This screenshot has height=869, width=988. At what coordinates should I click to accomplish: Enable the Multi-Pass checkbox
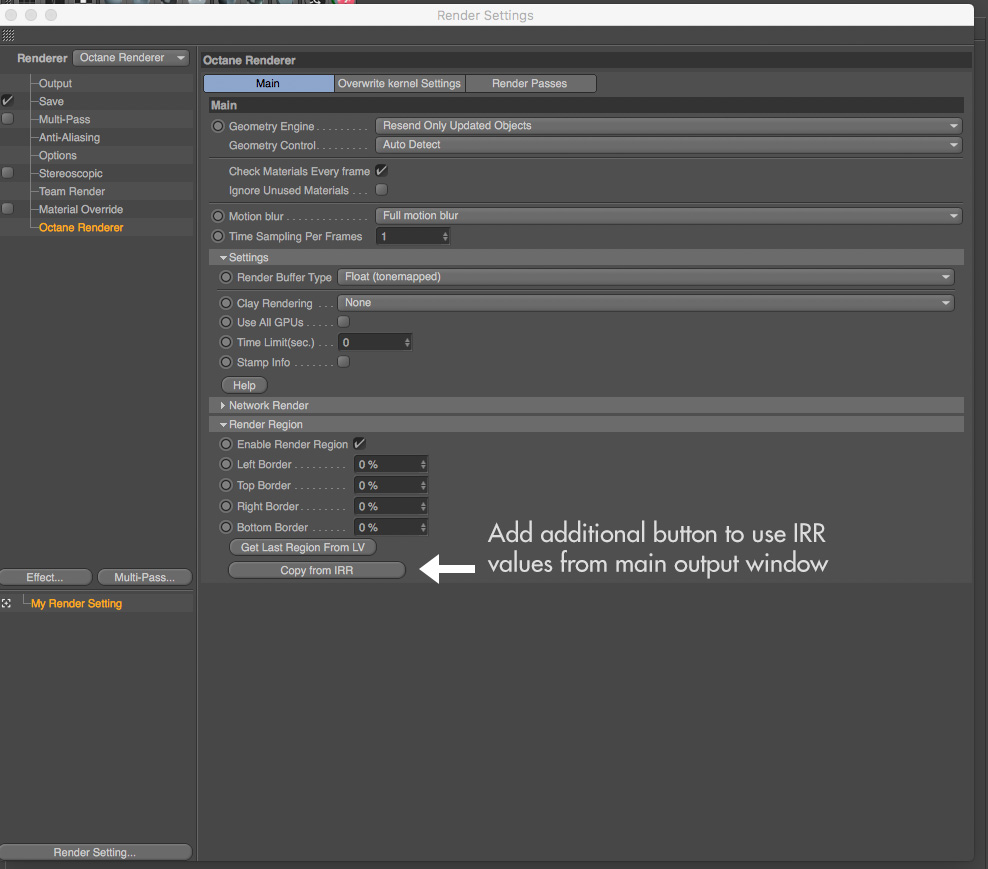coord(8,118)
